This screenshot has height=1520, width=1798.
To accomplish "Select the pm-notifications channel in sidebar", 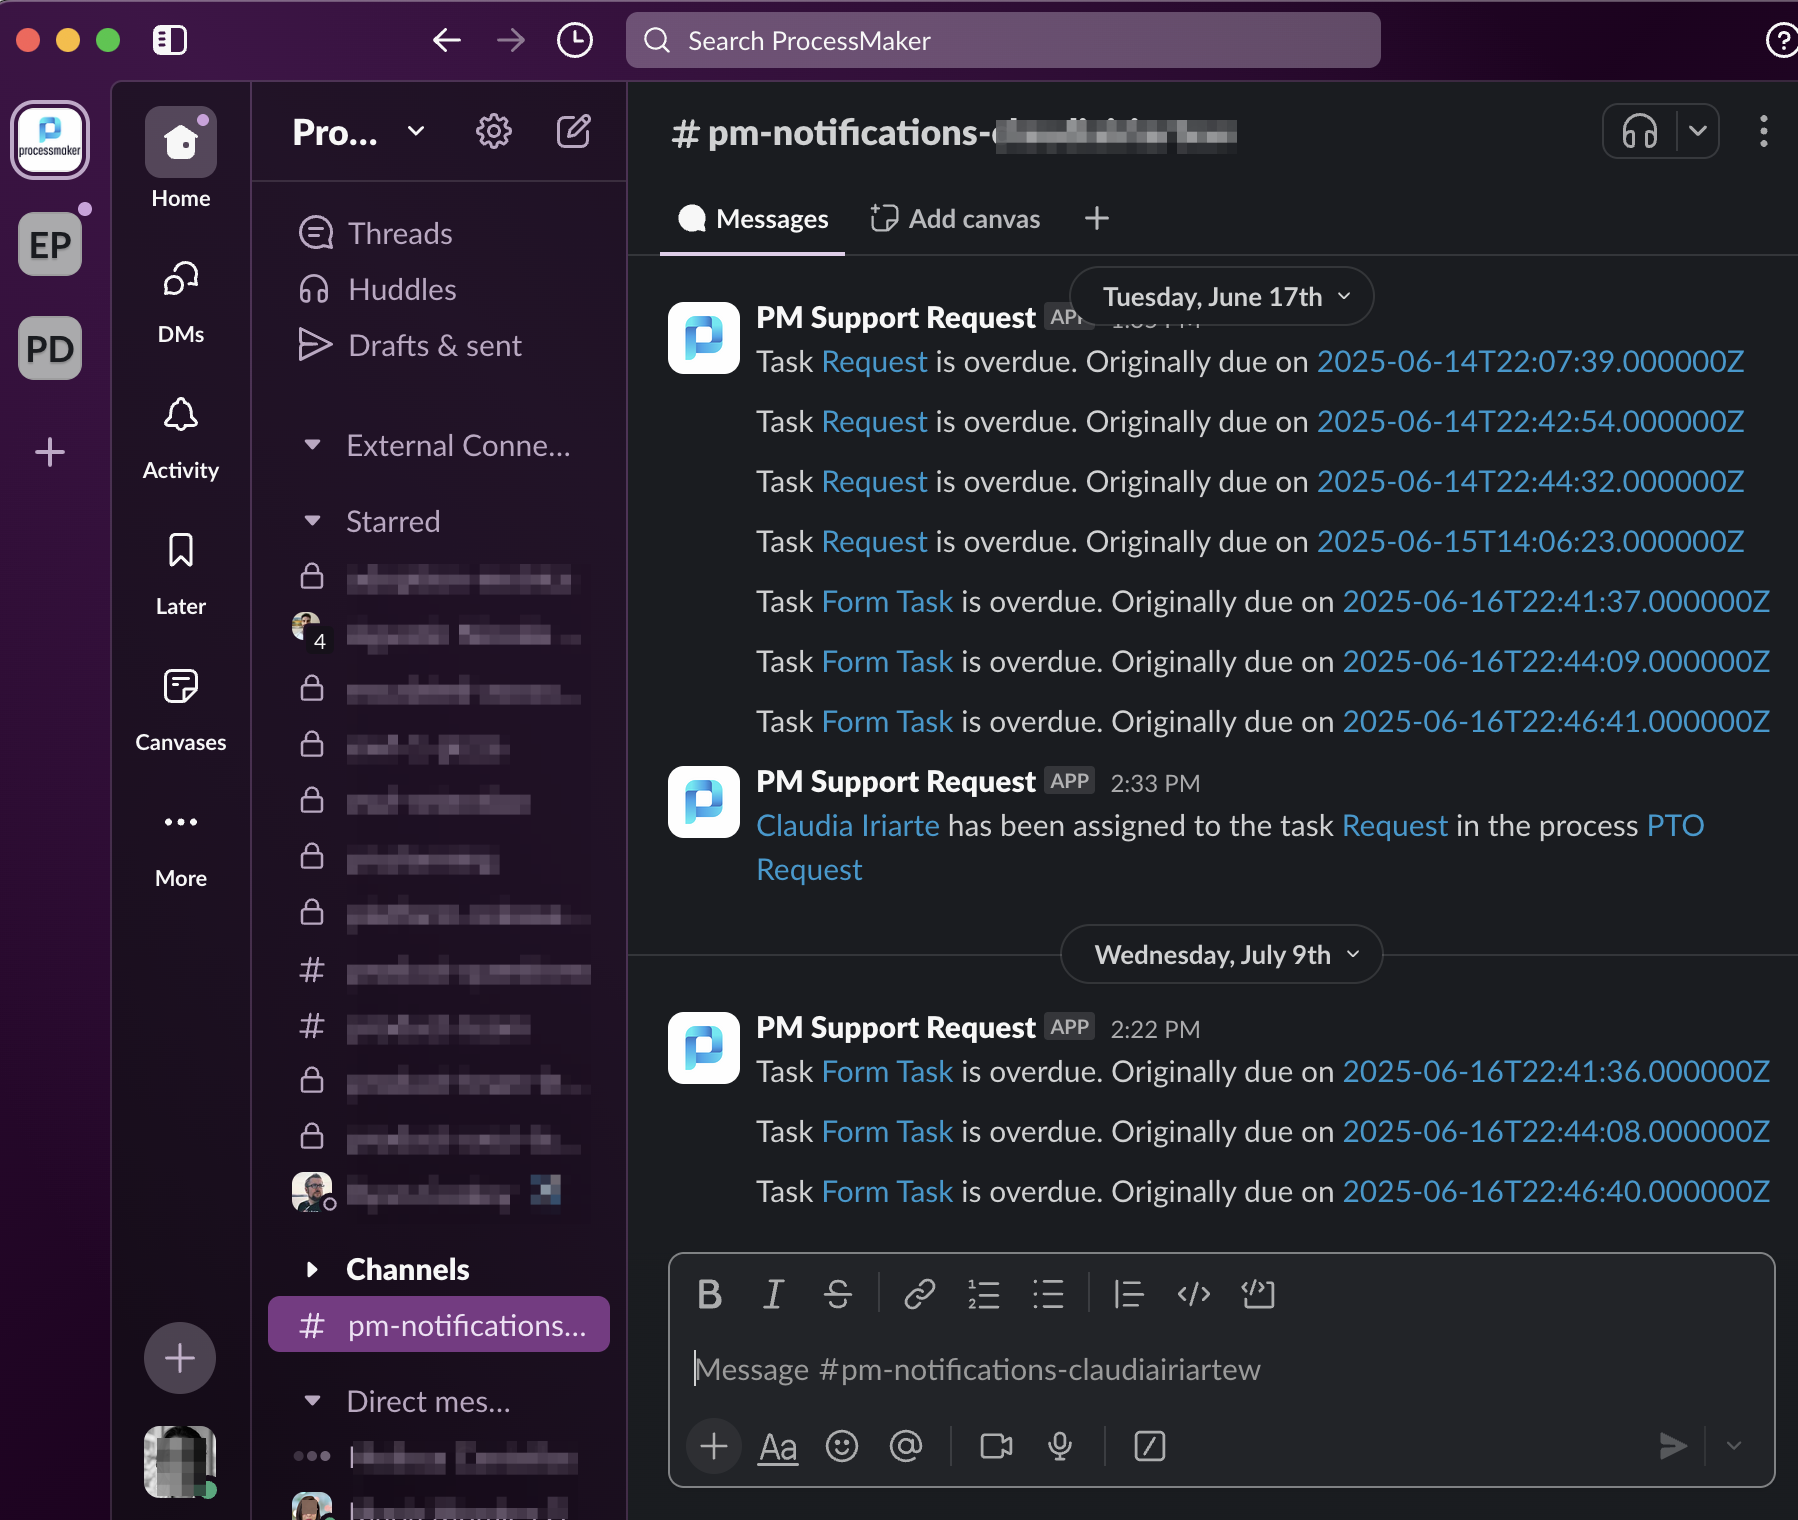I will coord(439,1325).
